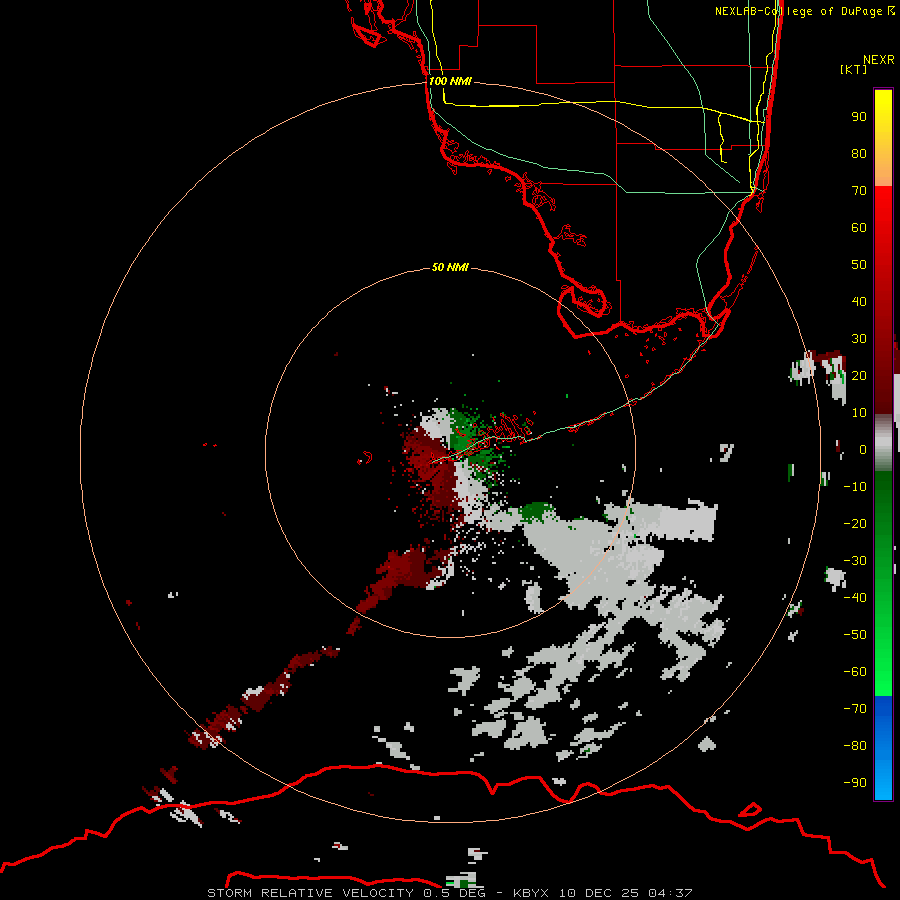Image resolution: width=900 pixels, height=900 pixels.
Task: Click the [KT] units label above scale
Action: (853, 69)
